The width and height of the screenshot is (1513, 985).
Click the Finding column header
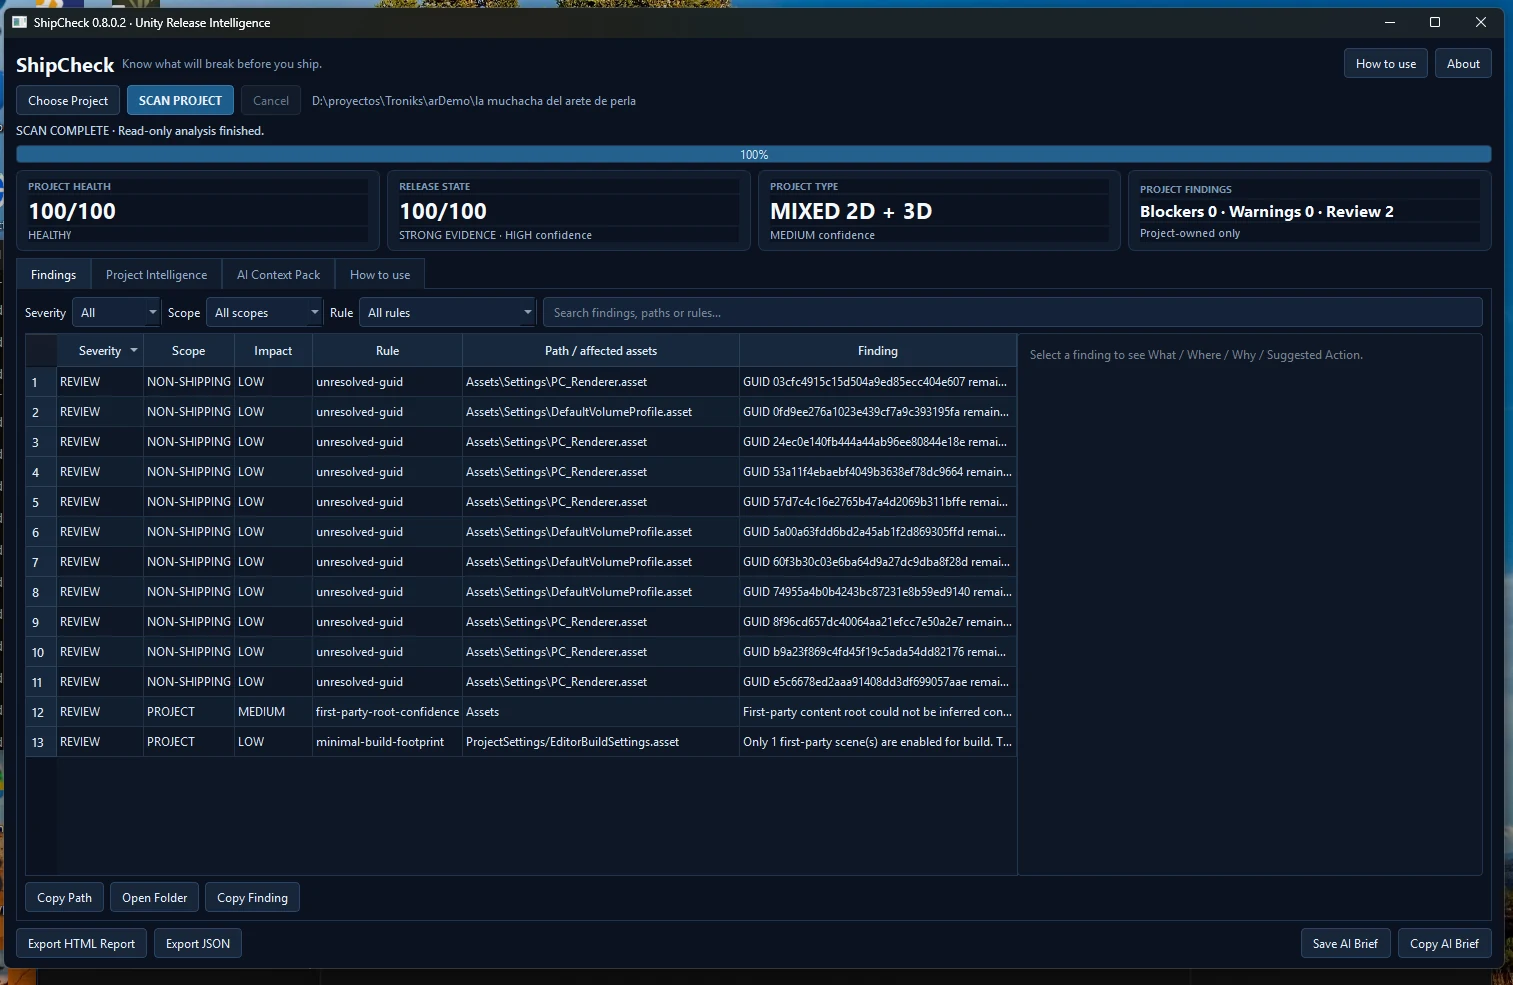pyautogui.click(x=877, y=351)
